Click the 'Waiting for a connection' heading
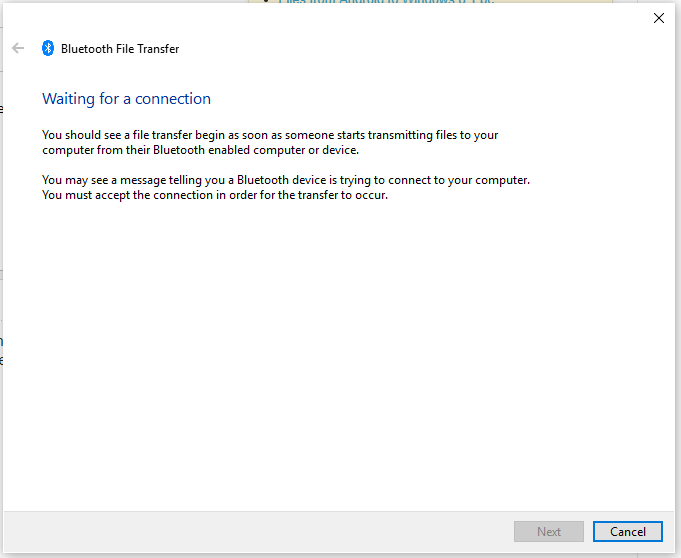Screen dimensions: 681x558 click(x=126, y=99)
